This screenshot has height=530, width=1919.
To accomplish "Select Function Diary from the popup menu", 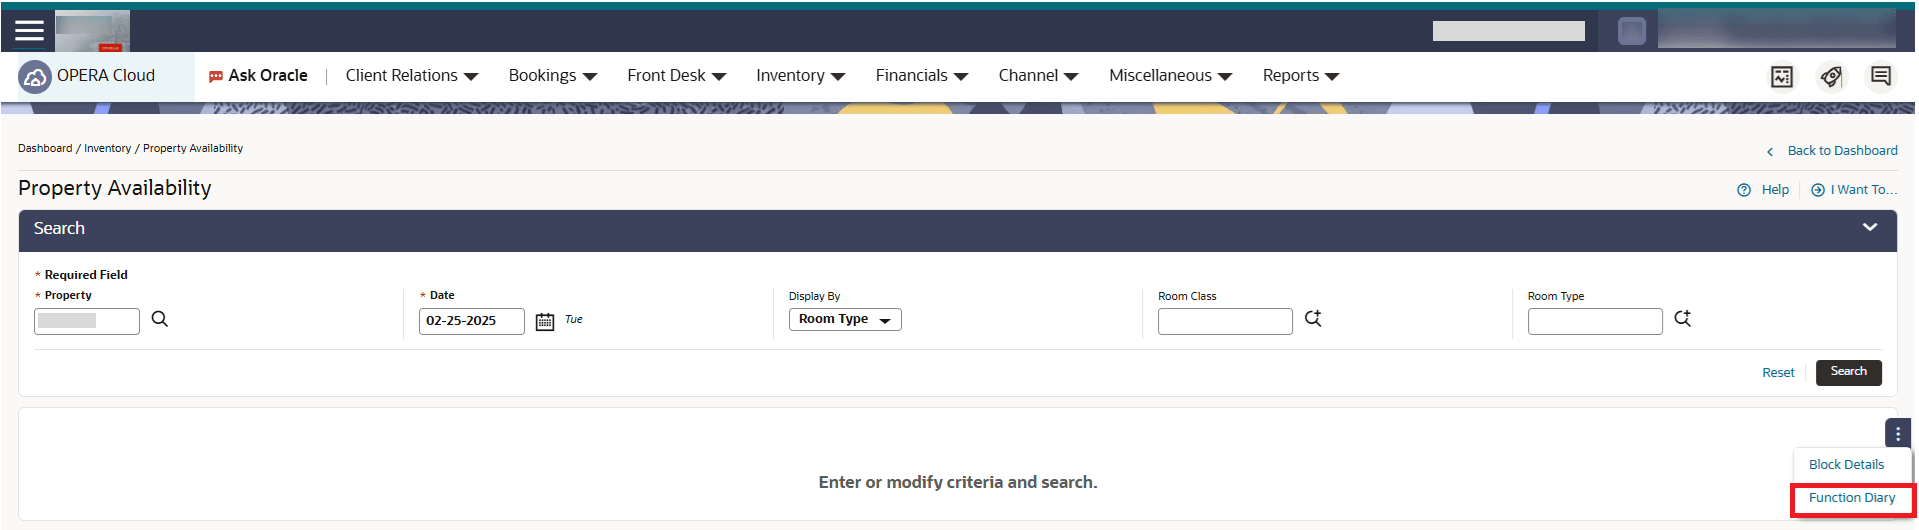I will pyautogui.click(x=1852, y=498).
